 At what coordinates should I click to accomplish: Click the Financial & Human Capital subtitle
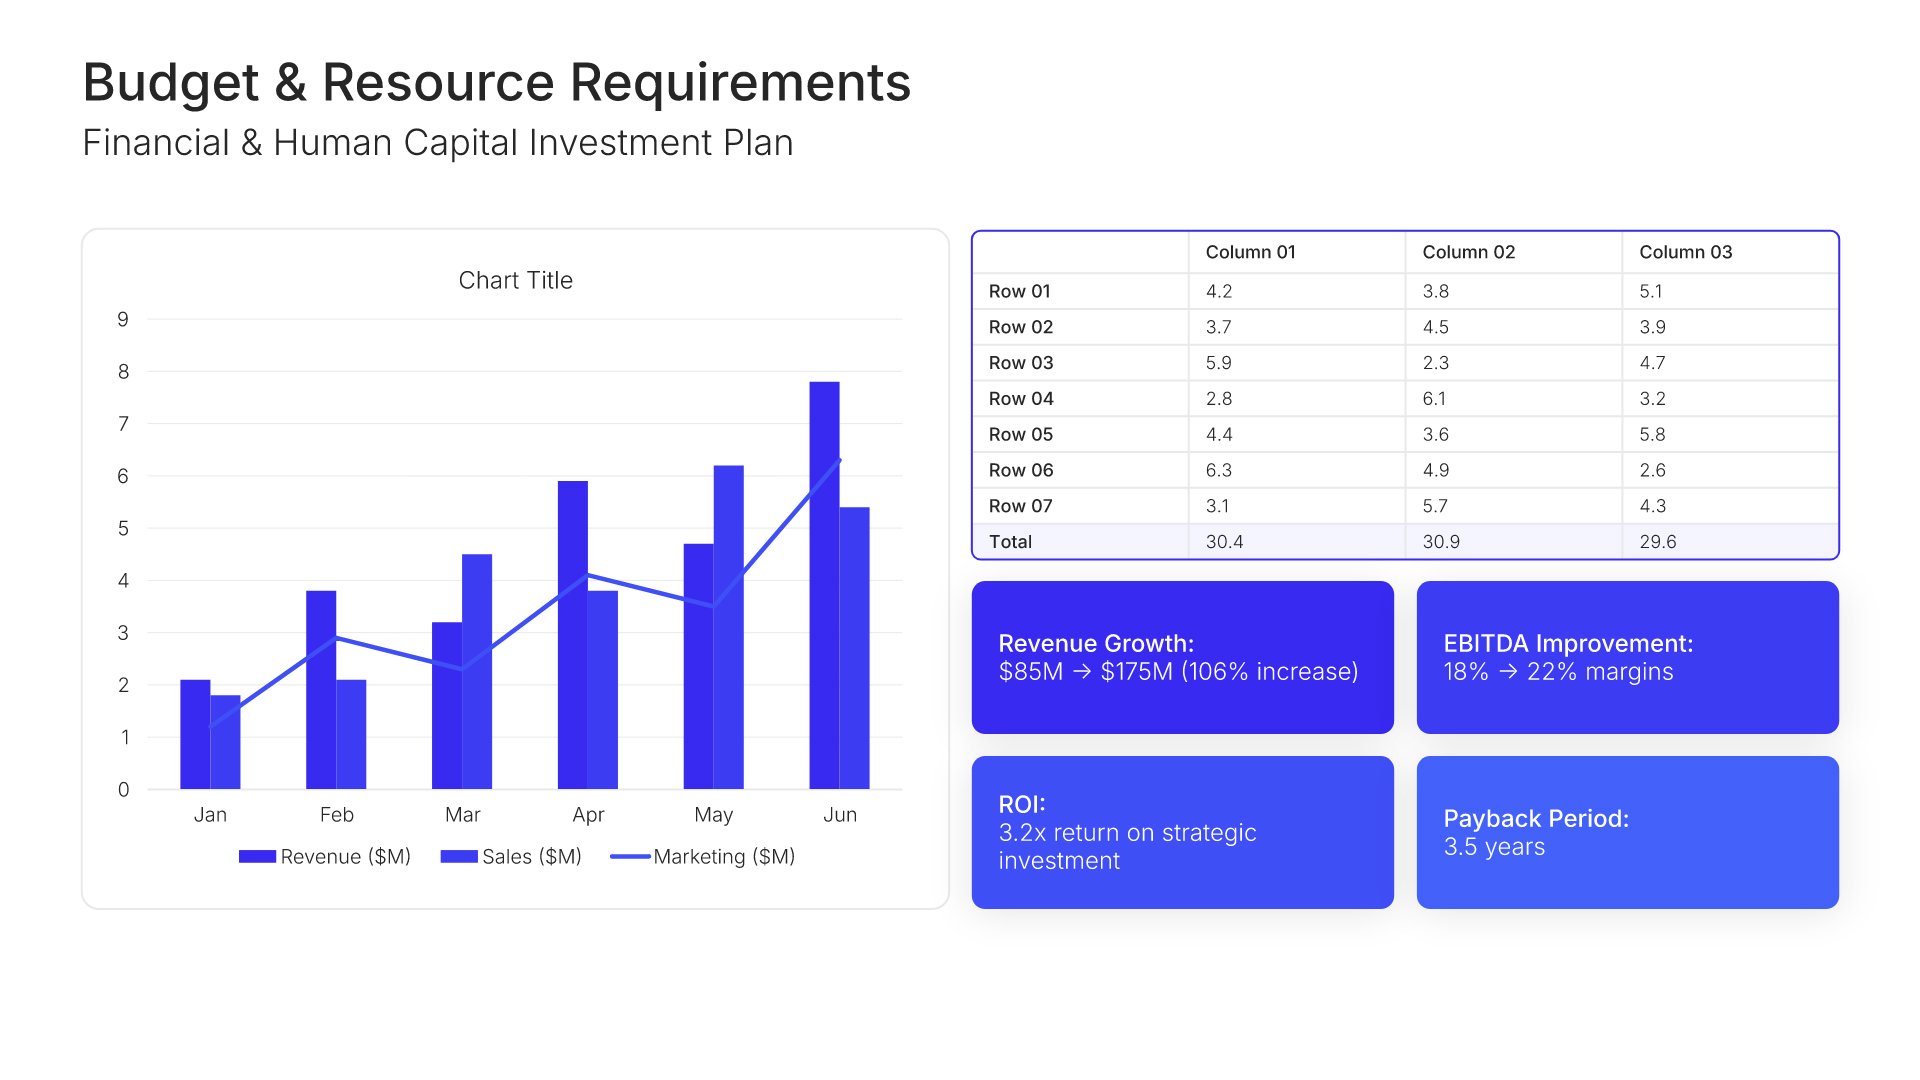437,143
